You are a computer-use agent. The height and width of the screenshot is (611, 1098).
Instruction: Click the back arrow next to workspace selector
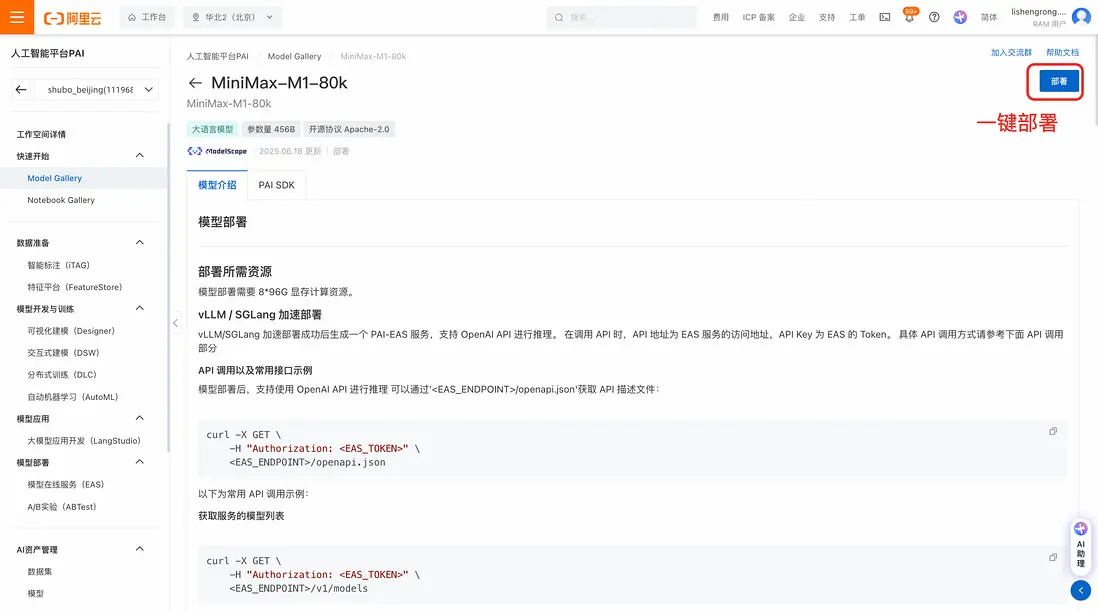[x=21, y=90]
